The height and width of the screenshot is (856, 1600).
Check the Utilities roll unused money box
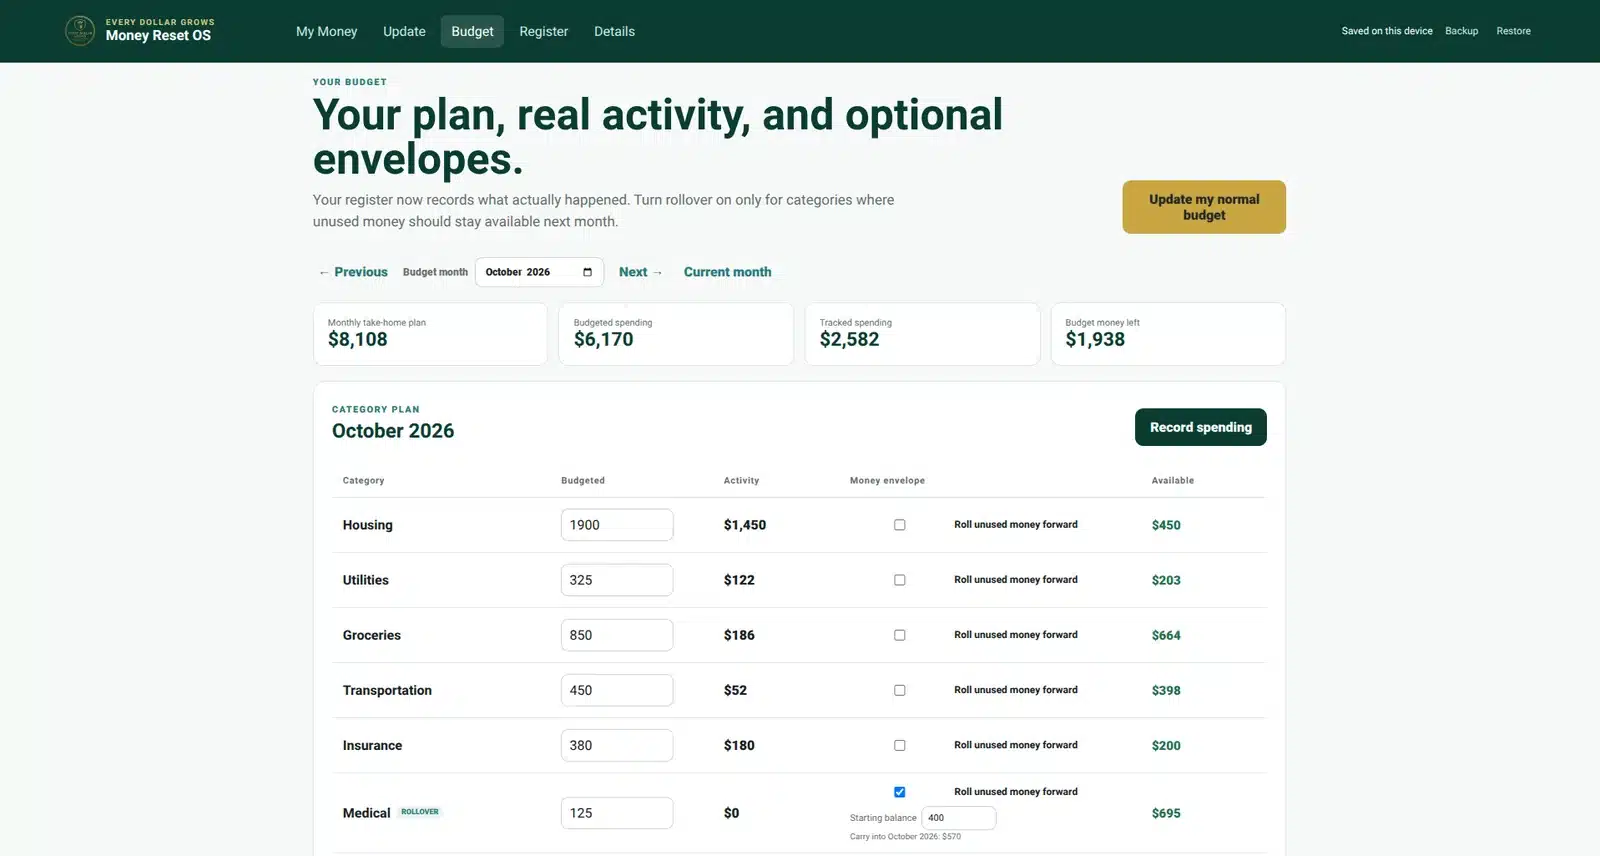click(900, 580)
